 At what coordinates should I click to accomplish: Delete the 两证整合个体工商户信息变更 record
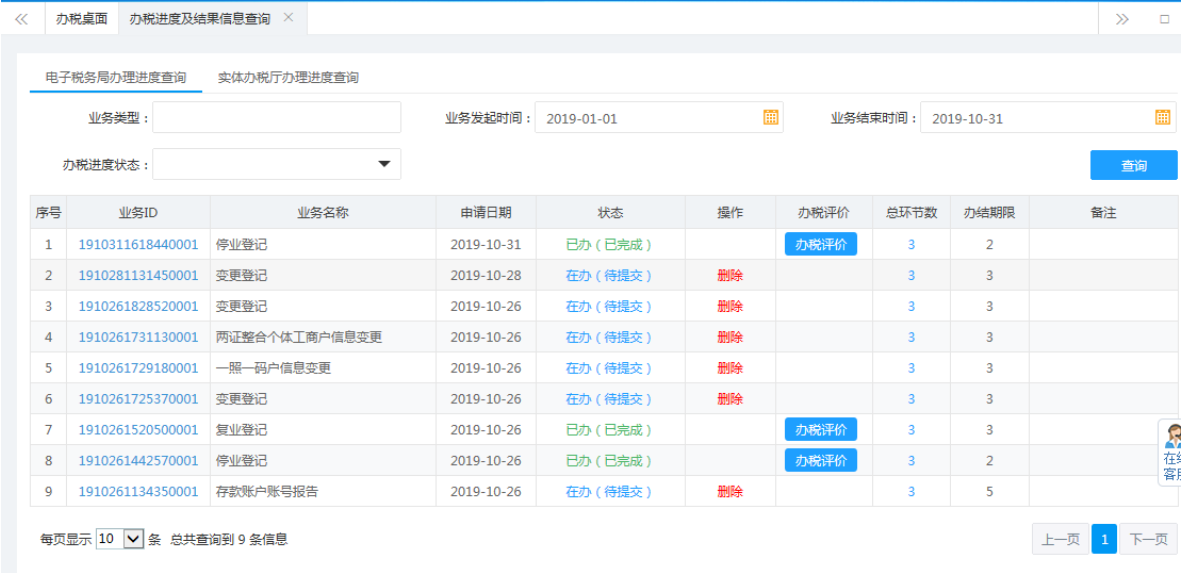[730, 338]
